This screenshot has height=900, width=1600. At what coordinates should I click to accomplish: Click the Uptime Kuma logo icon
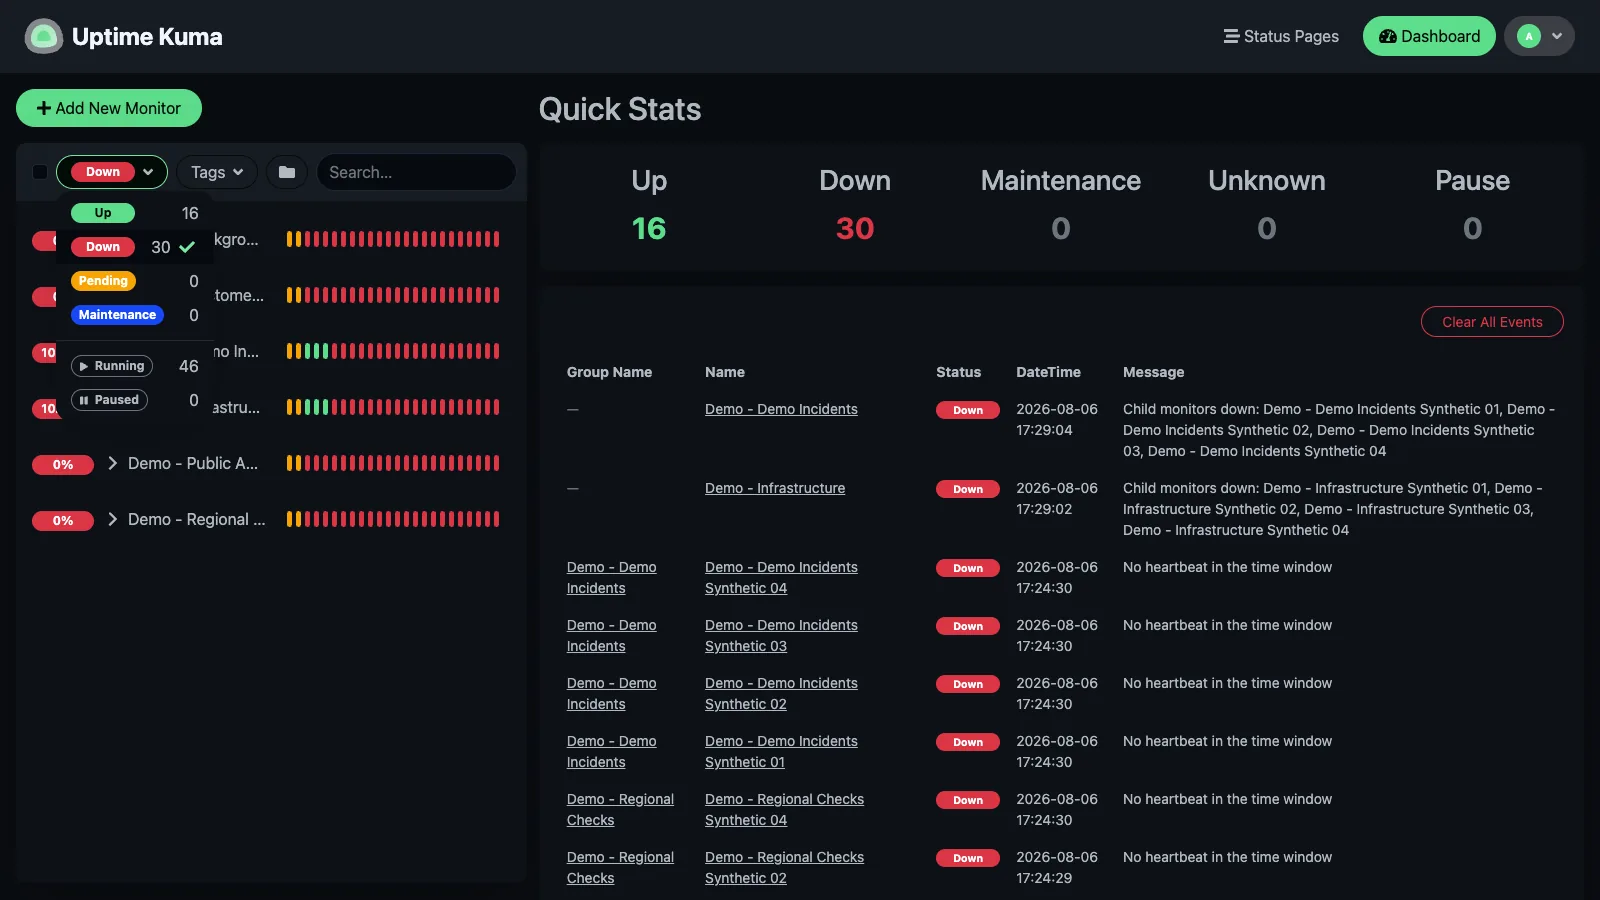pyautogui.click(x=43, y=37)
